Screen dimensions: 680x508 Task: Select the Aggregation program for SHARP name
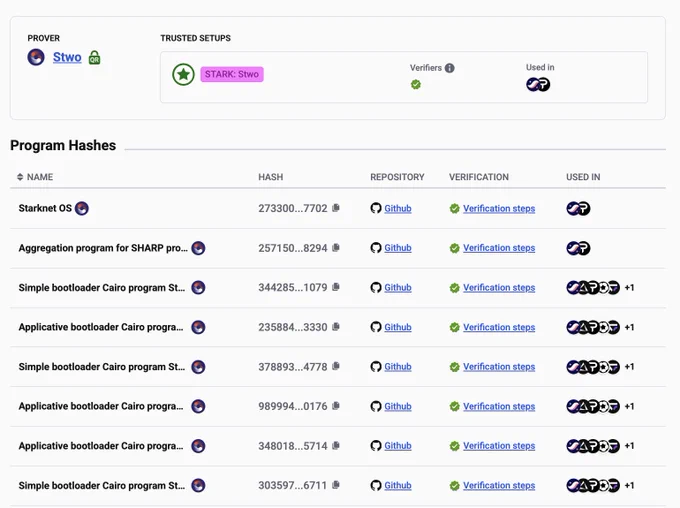point(103,248)
